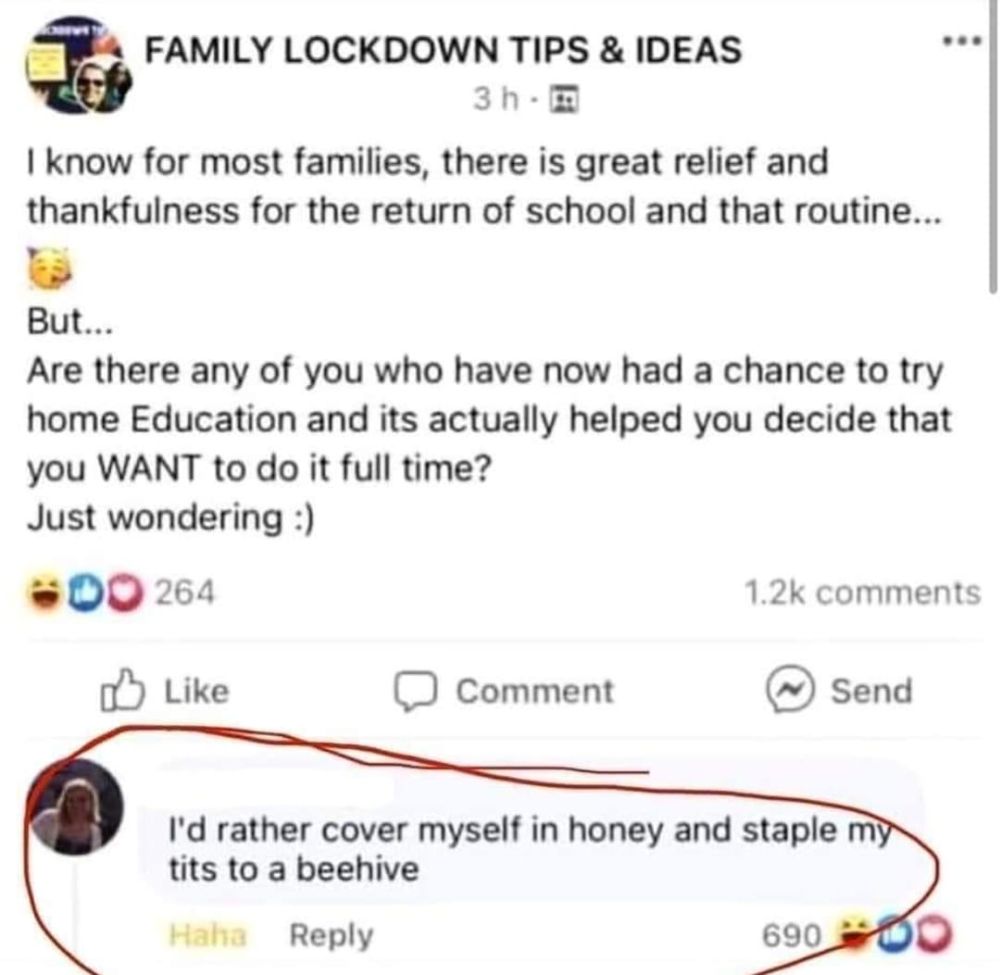View the post's 264 reactions count
The image size is (1000, 975).
tap(186, 592)
